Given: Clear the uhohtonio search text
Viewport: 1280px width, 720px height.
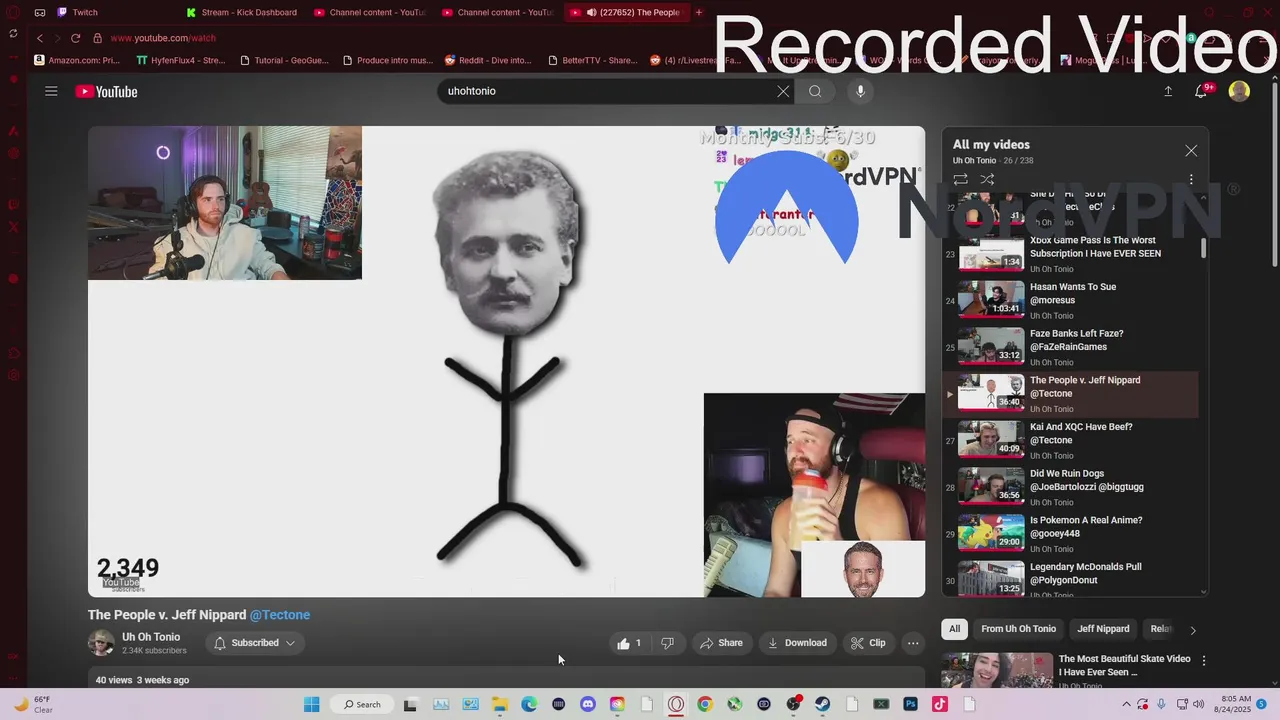Looking at the screenshot, I should [x=783, y=91].
